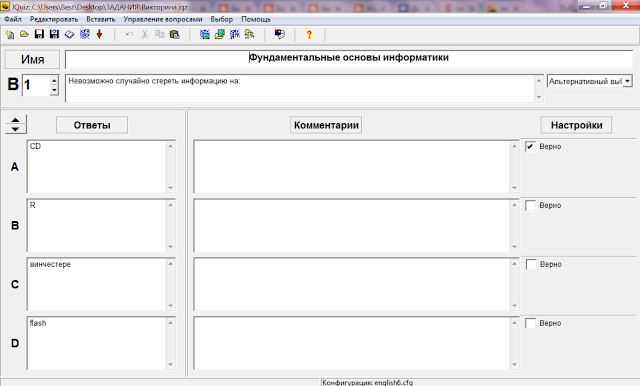Click the Ответы button

[92, 125]
